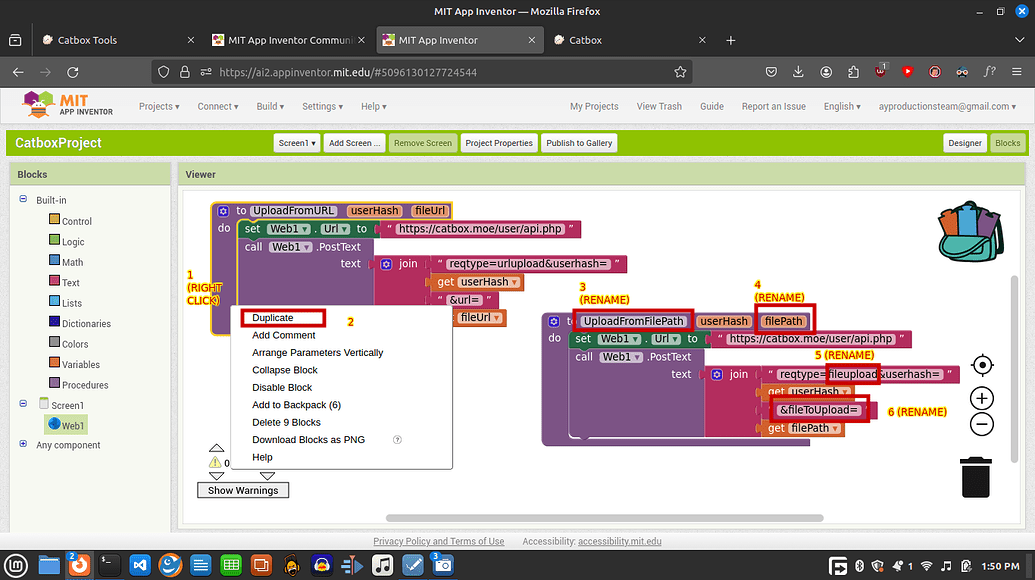Open Firefox downloads from the toolbar
The height and width of the screenshot is (580, 1035).
[797, 72]
